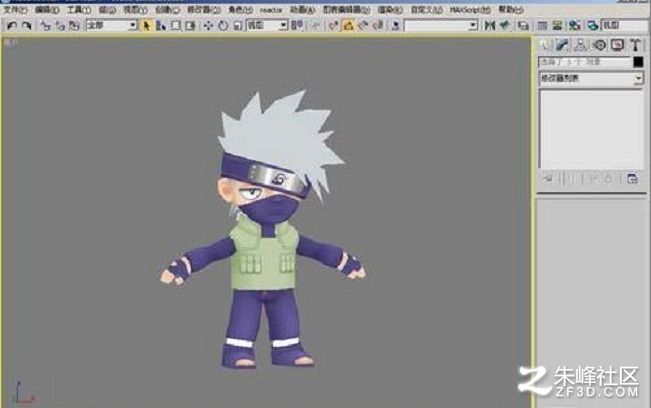This screenshot has width=651, height=408.
Task: Click inside the empty modifier stack list
Action: point(592,129)
